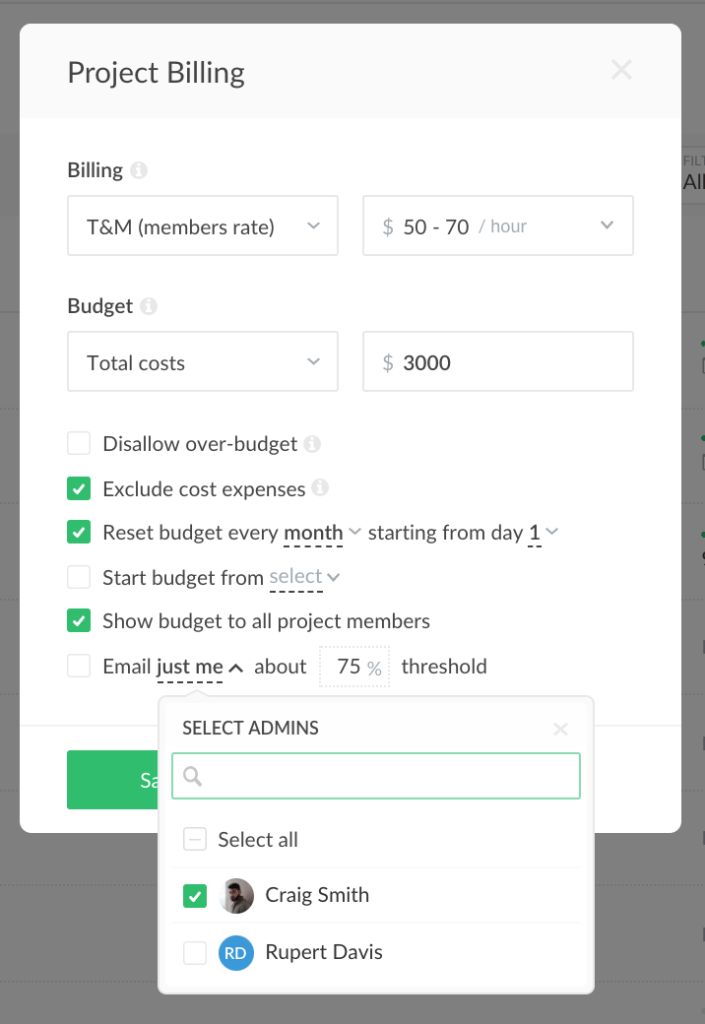The width and height of the screenshot is (705, 1024).
Task: Open the T&M billing type dropdown
Action: (202, 226)
